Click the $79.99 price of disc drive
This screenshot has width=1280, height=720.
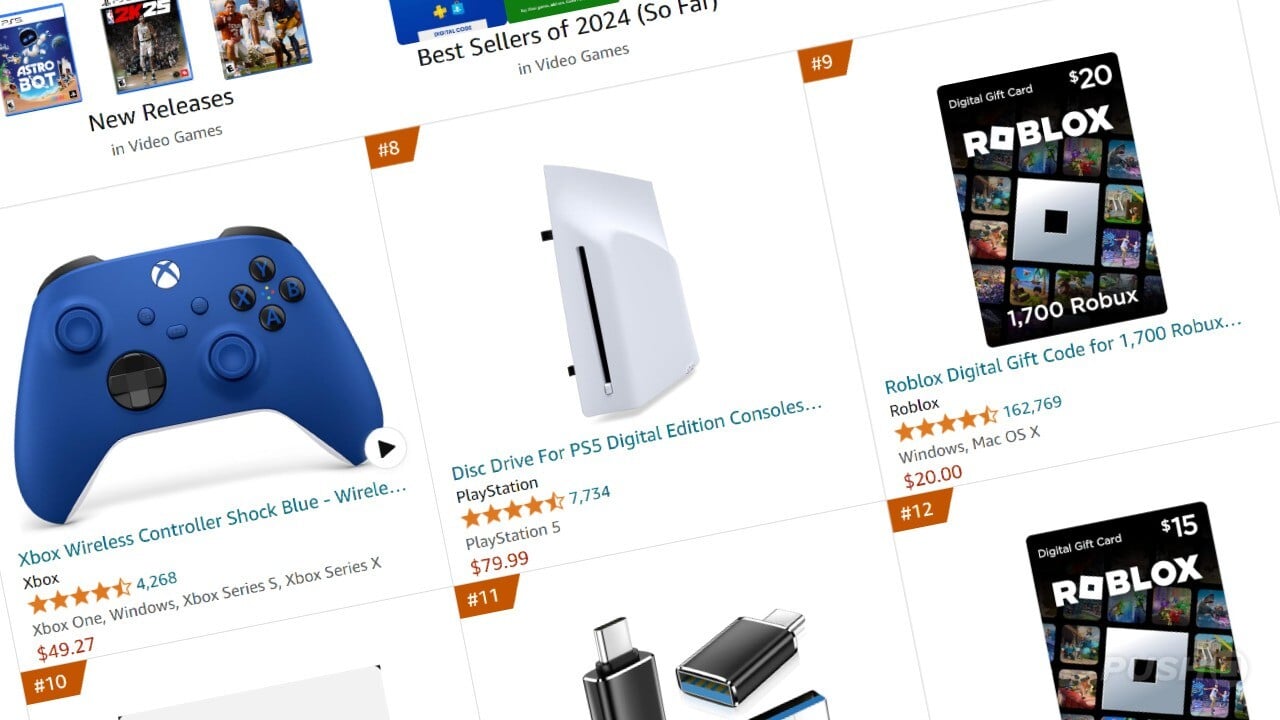[x=500, y=562]
